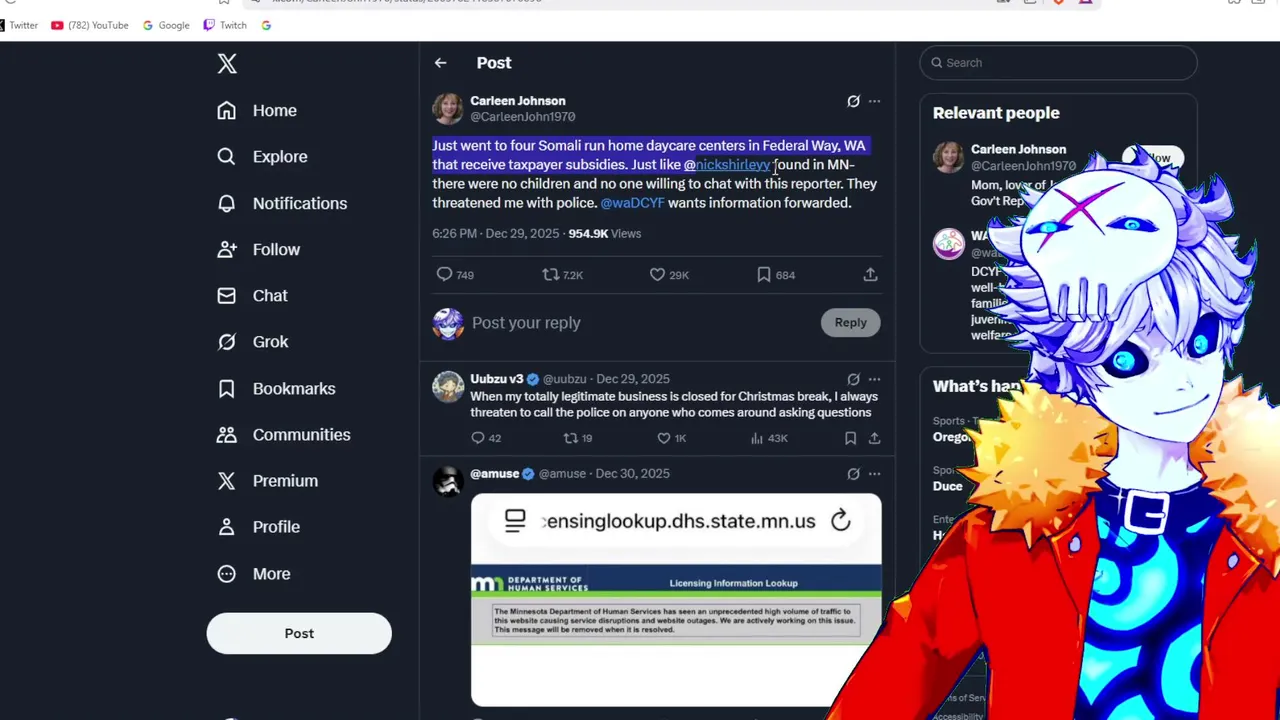Bookmark Uubzu v3's reply
Screen dimensions: 1280x720
click(x=850, y=438)
